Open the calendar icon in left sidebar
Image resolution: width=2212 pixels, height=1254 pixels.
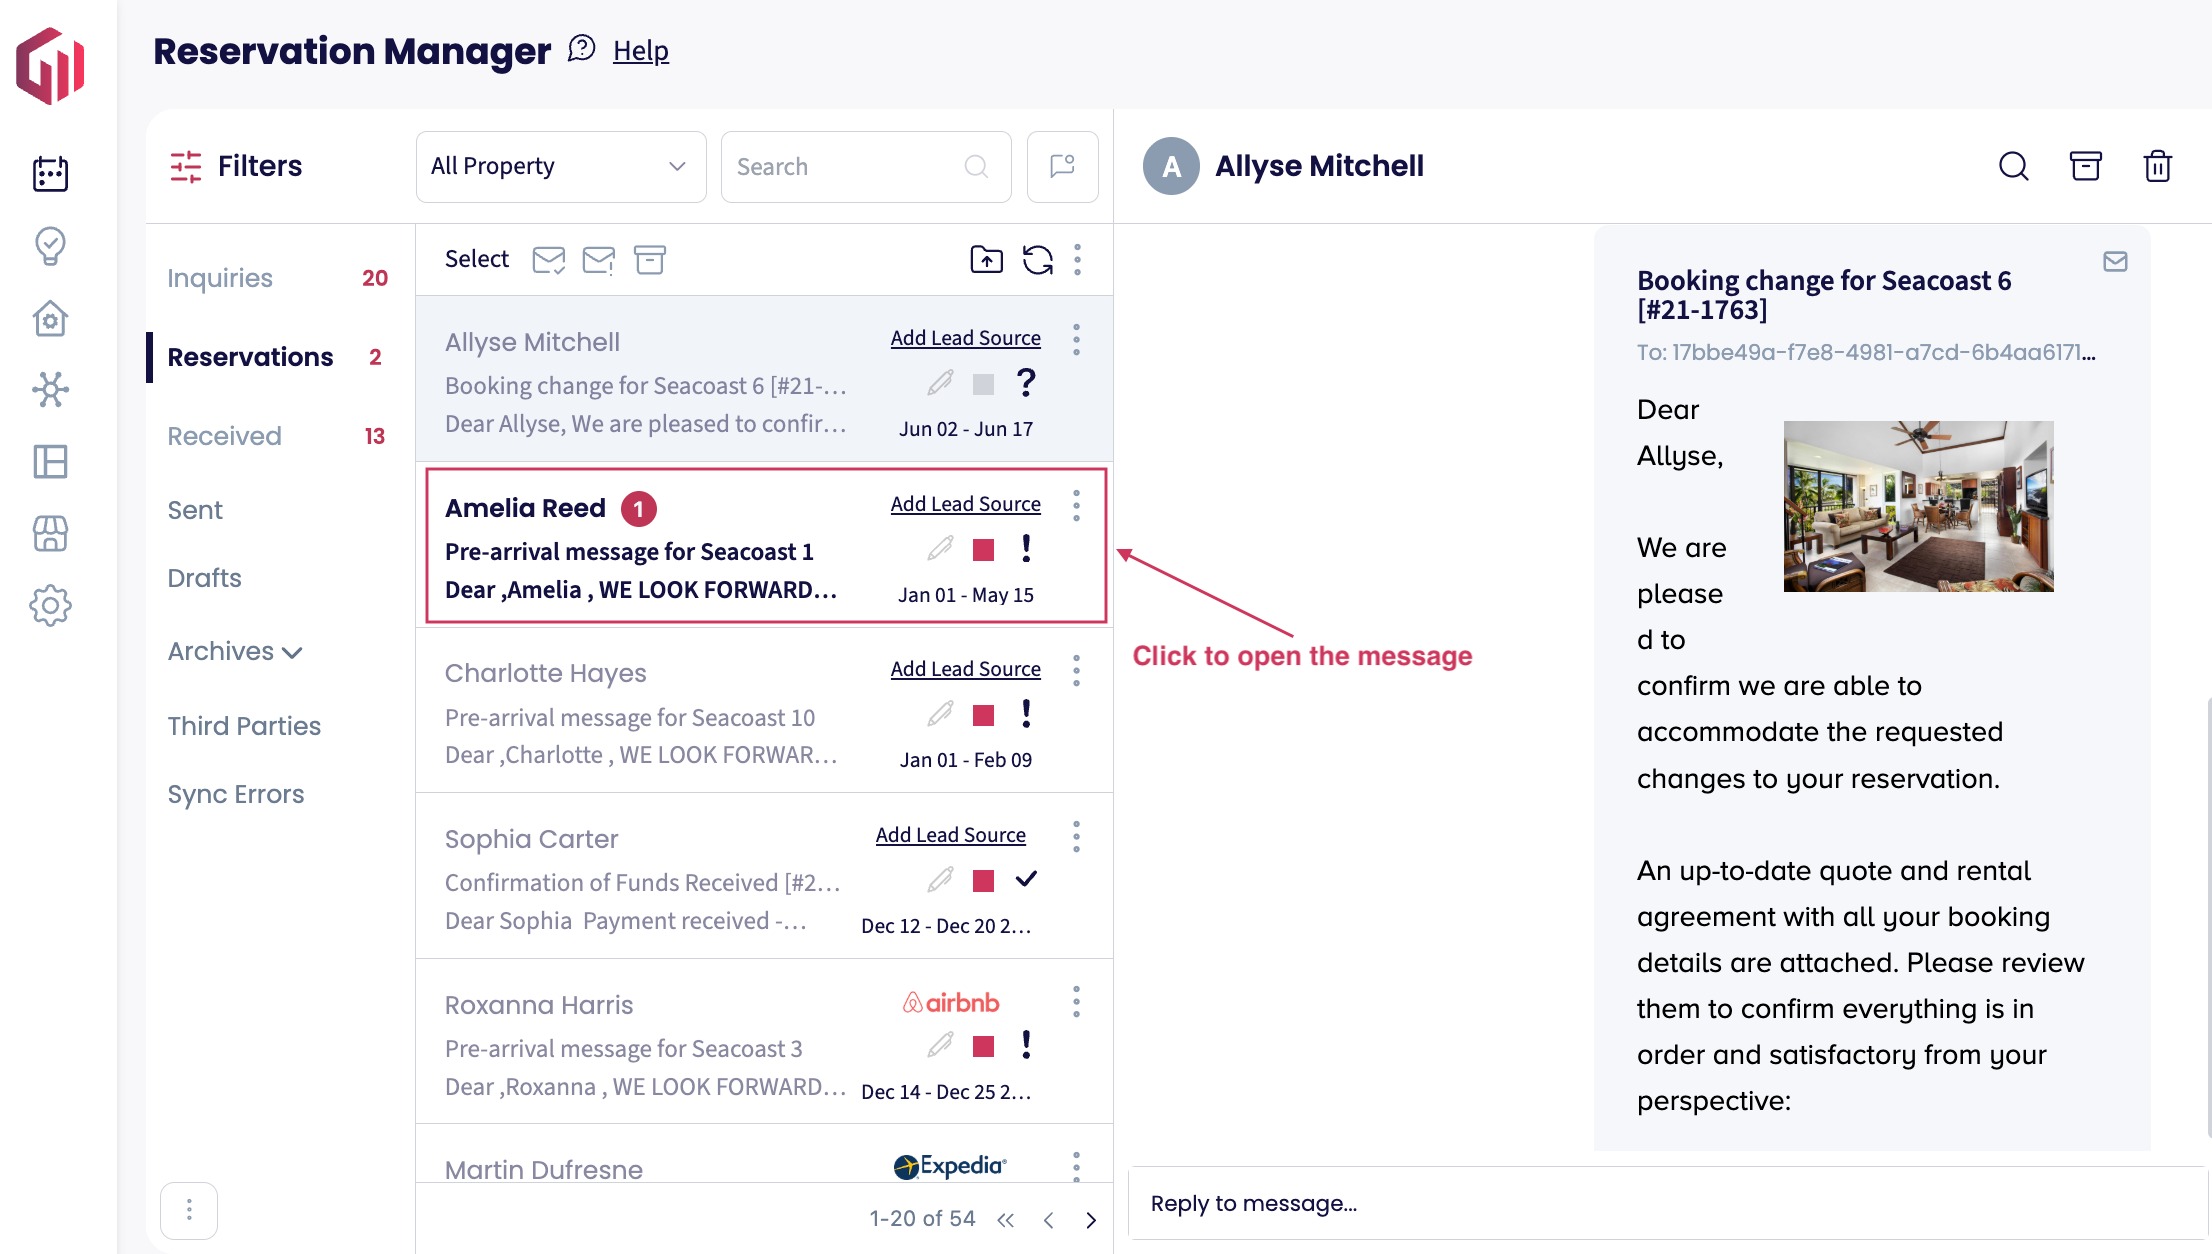[x=50, y=174]
